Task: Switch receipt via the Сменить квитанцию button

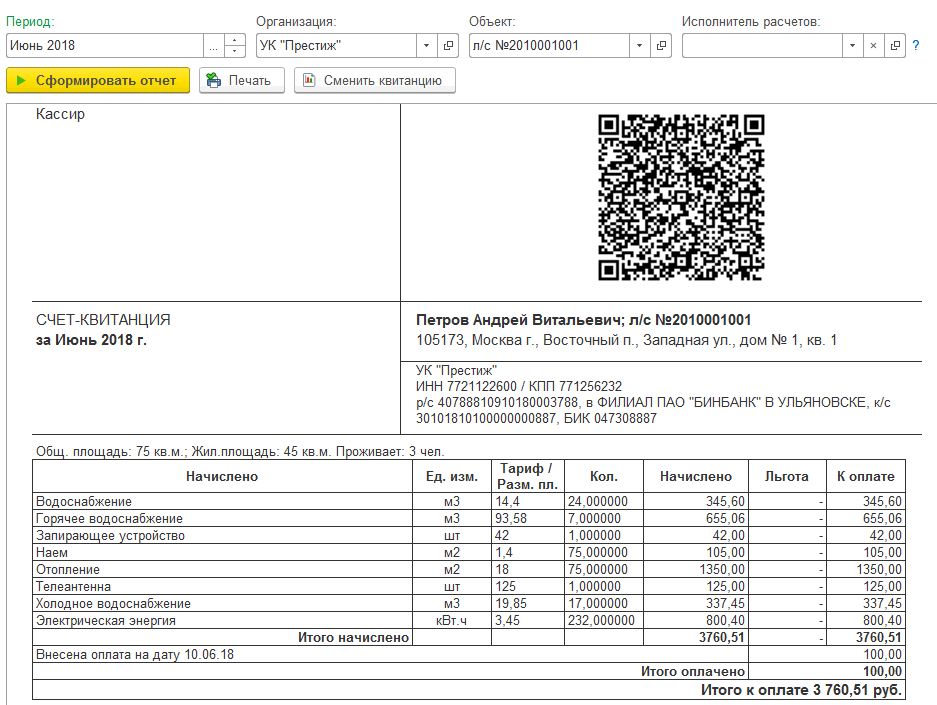Action: pos(375,80)
